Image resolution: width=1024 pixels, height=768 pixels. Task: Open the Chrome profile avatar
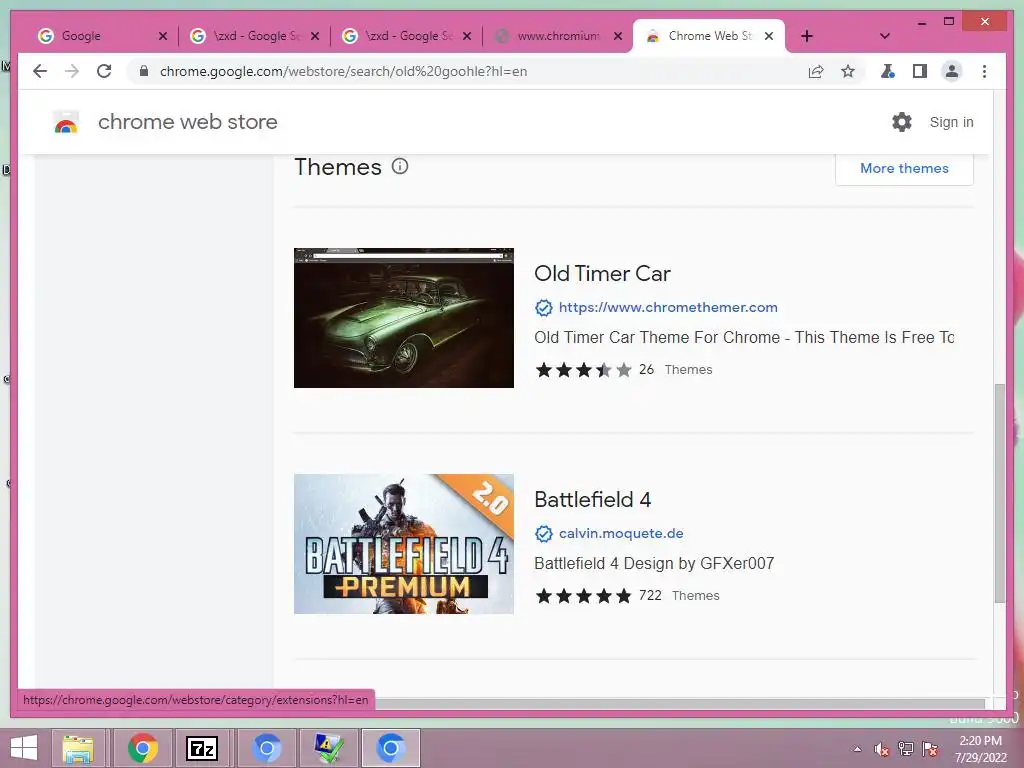click(x=952, y=71)
